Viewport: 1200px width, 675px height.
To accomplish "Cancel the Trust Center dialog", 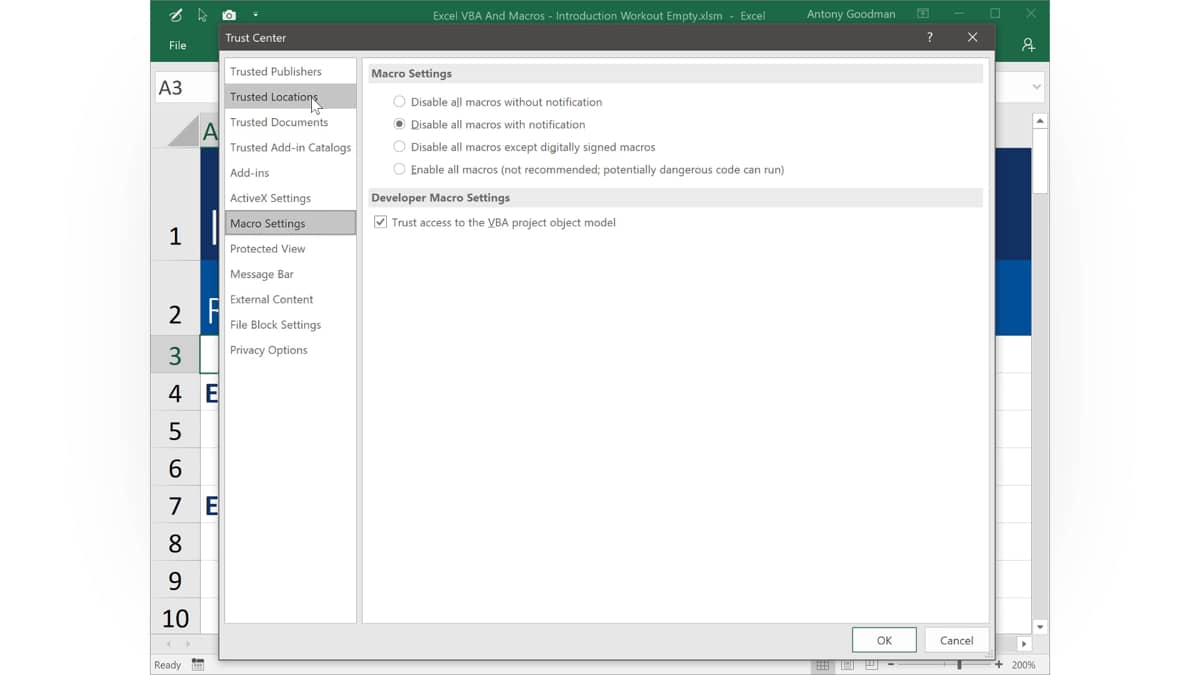I will coord(956,641).
